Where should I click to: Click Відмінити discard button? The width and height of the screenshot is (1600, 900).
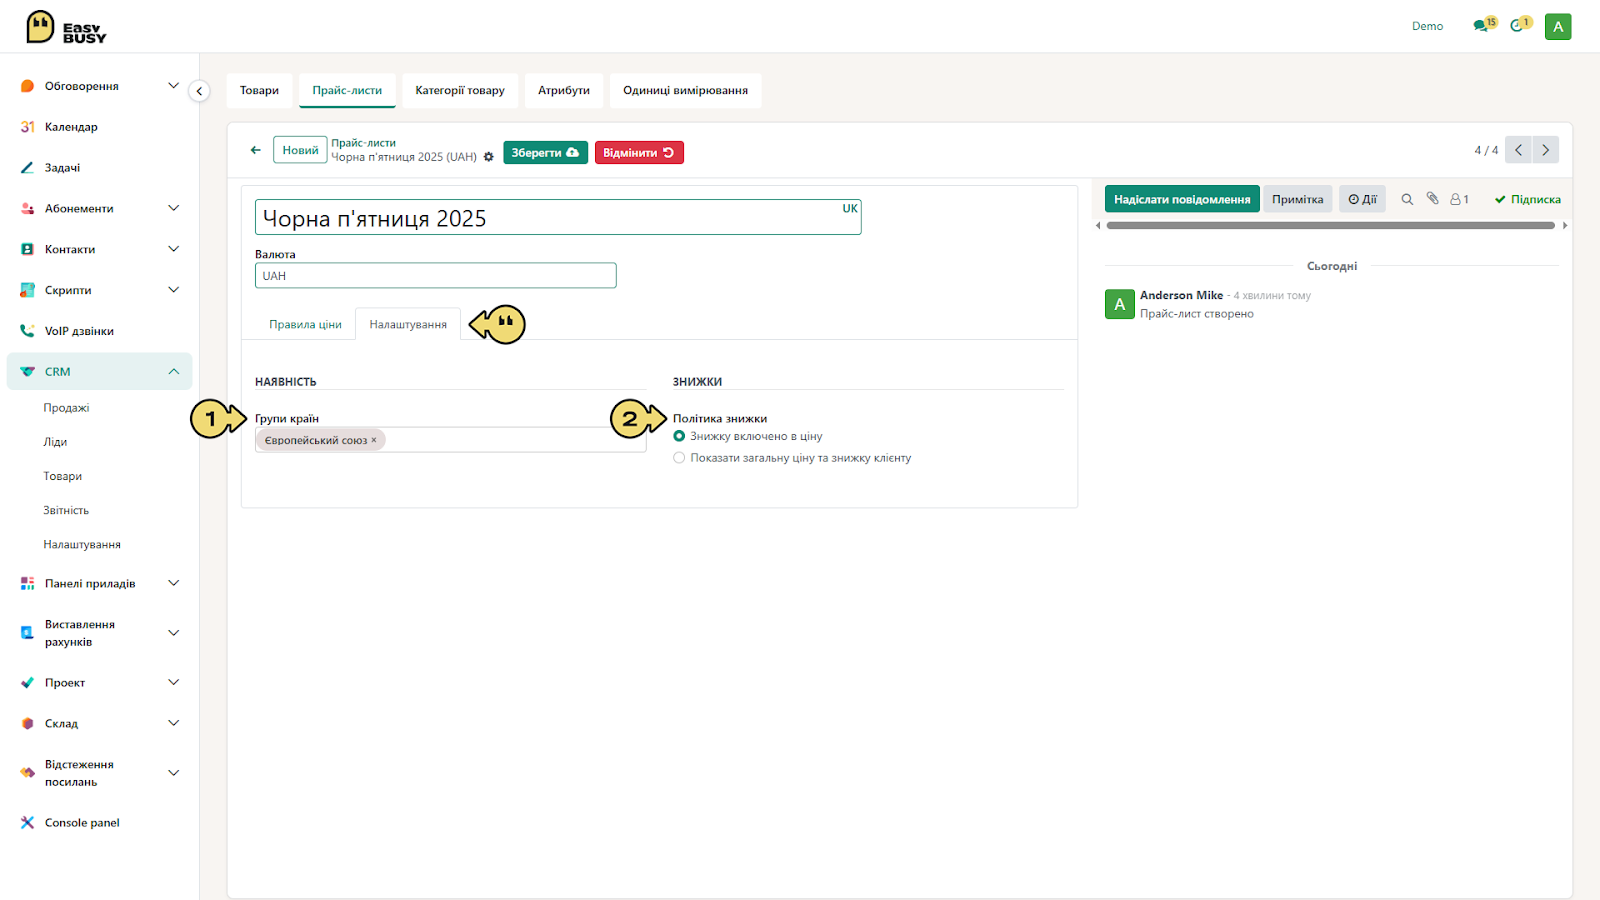coord(639,152)
